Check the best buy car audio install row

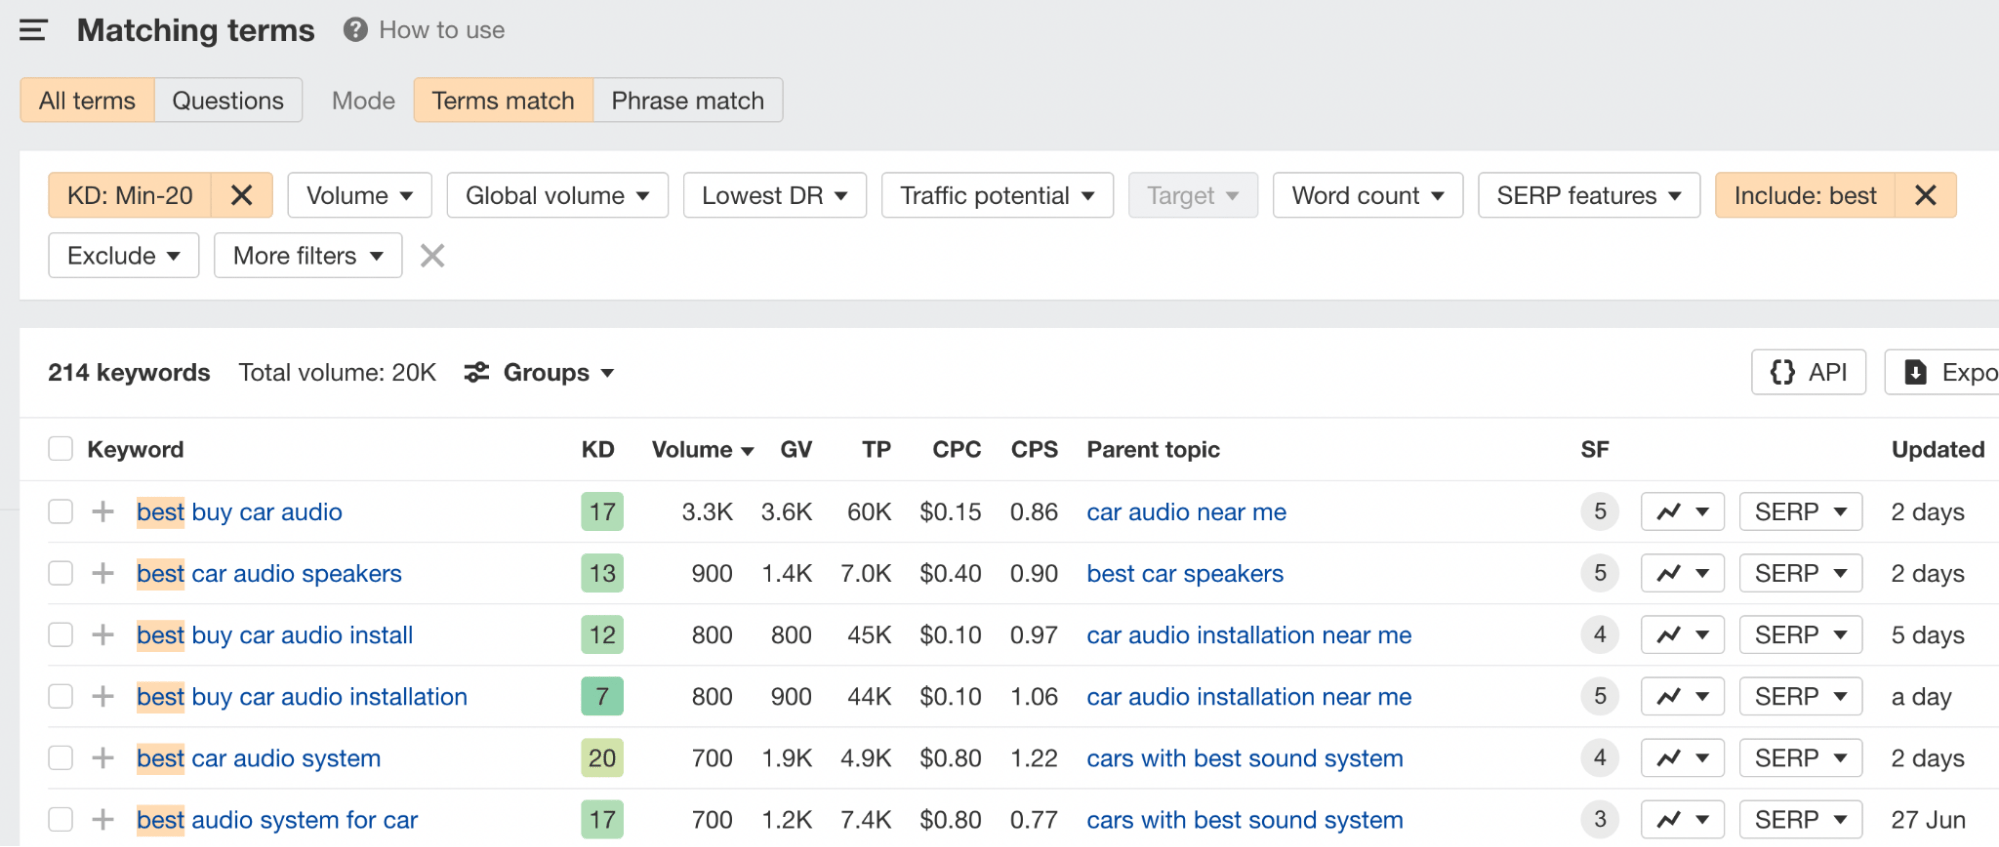(61, 635)
